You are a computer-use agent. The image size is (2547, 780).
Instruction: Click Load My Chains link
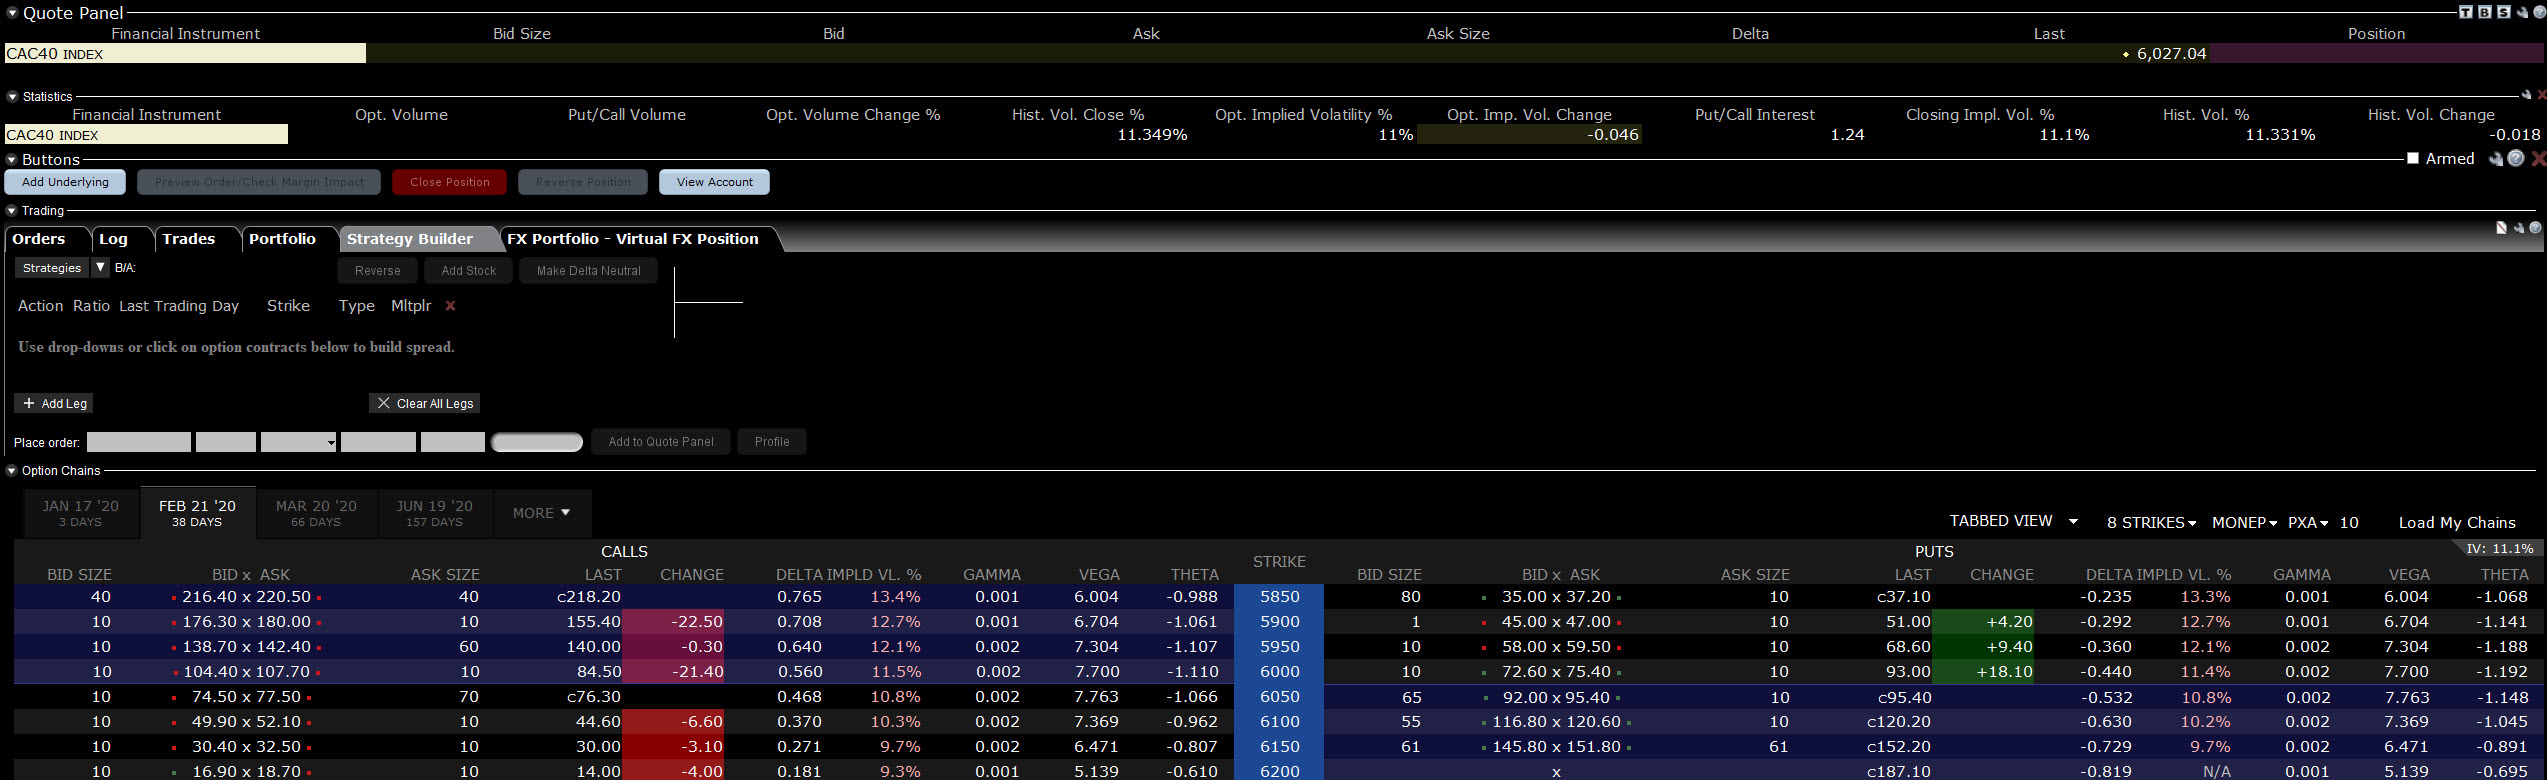click(x=2457, y=523)
